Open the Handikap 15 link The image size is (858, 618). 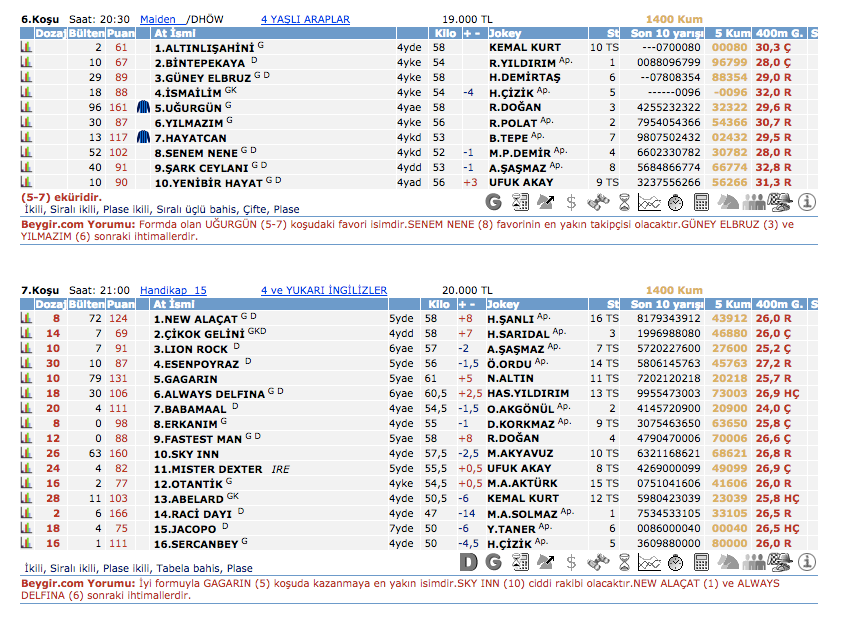(173, 290)
